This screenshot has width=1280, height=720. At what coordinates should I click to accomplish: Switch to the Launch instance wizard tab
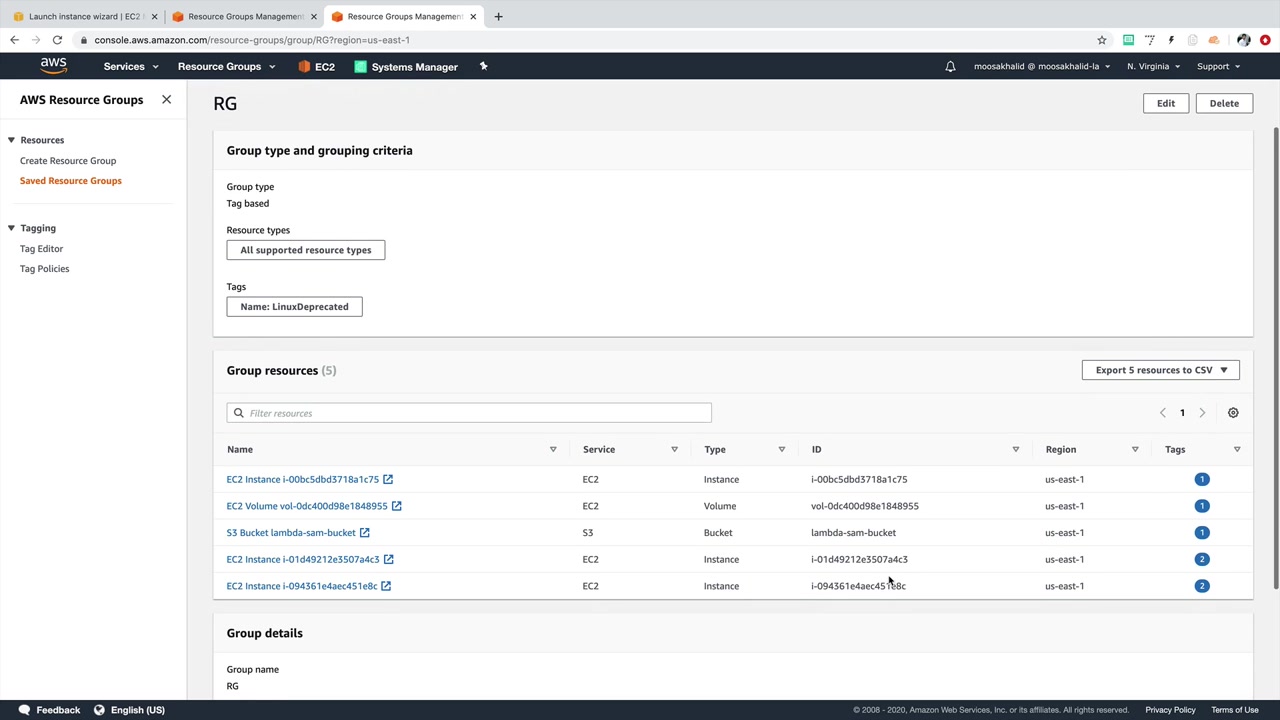click(84, 16)
